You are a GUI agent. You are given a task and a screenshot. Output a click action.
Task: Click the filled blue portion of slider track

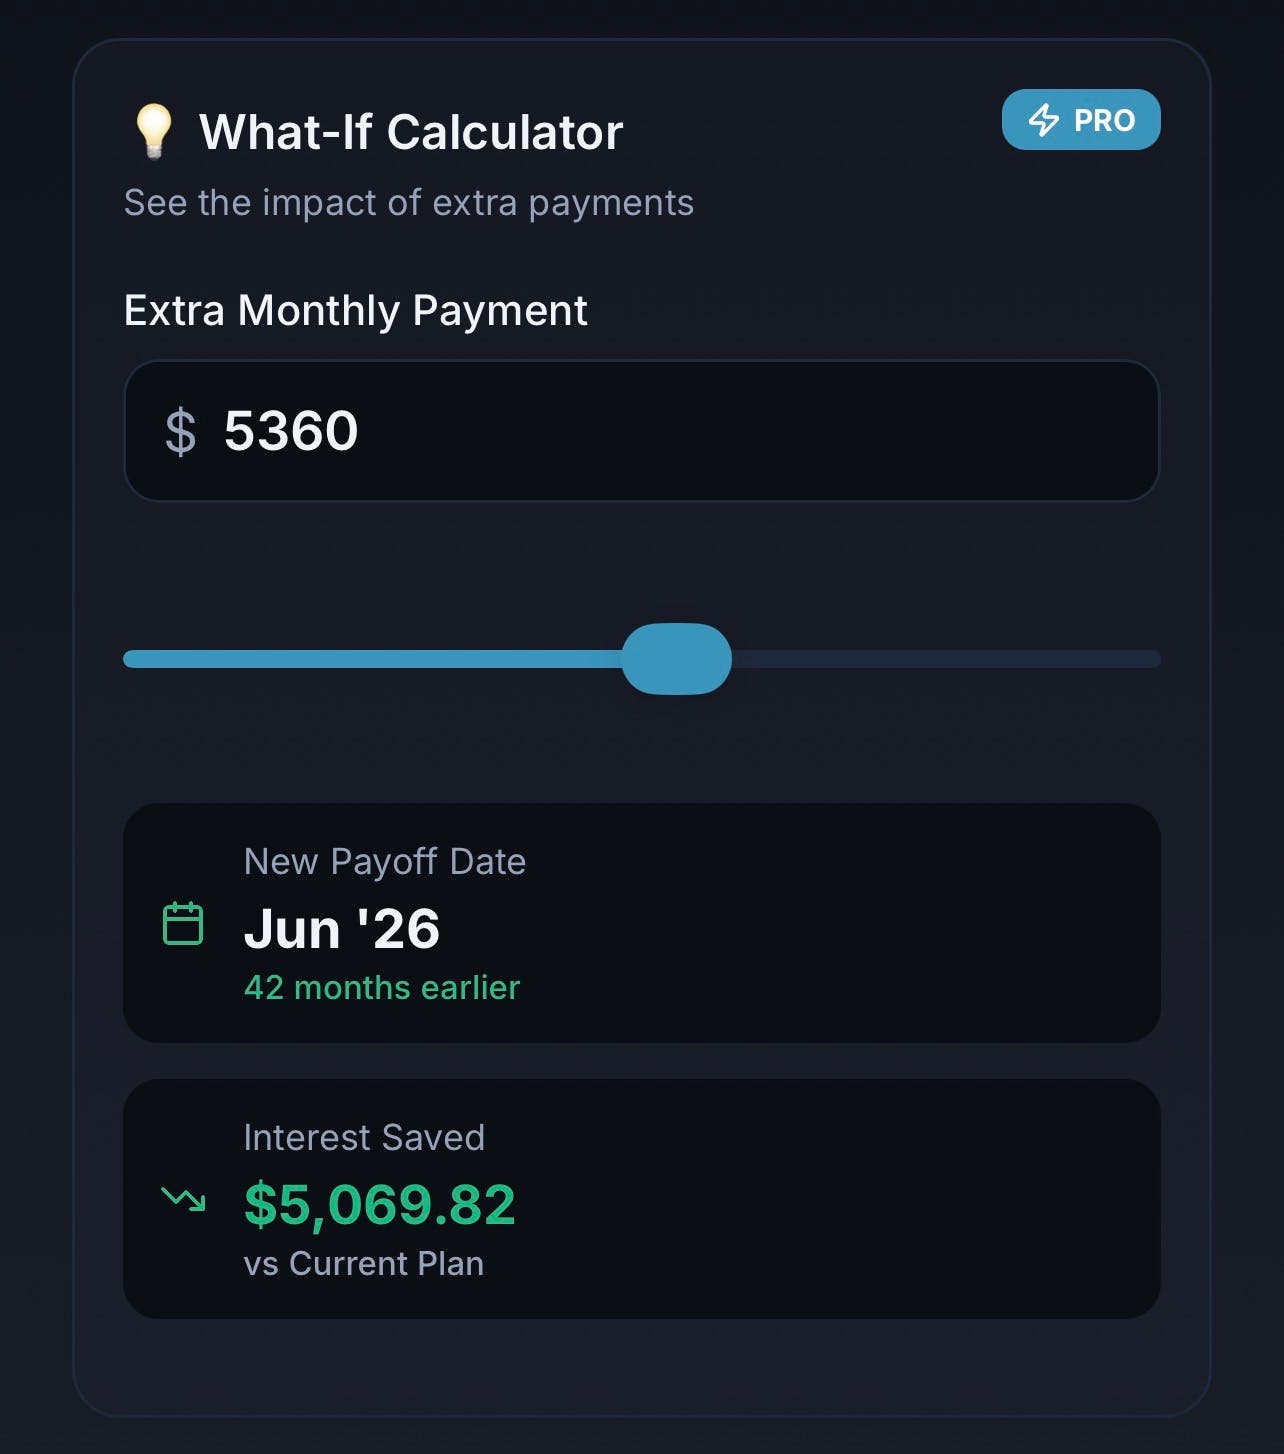(372, 658)
